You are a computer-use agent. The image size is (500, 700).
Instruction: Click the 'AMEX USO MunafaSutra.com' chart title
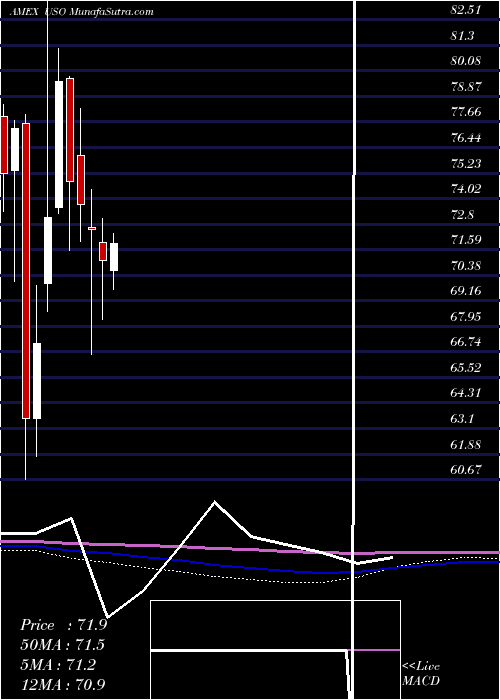coord(82,12)
